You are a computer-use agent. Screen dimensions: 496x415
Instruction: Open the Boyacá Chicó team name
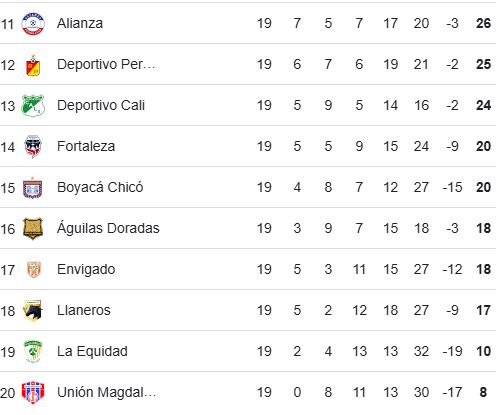[x=100, y=187]
